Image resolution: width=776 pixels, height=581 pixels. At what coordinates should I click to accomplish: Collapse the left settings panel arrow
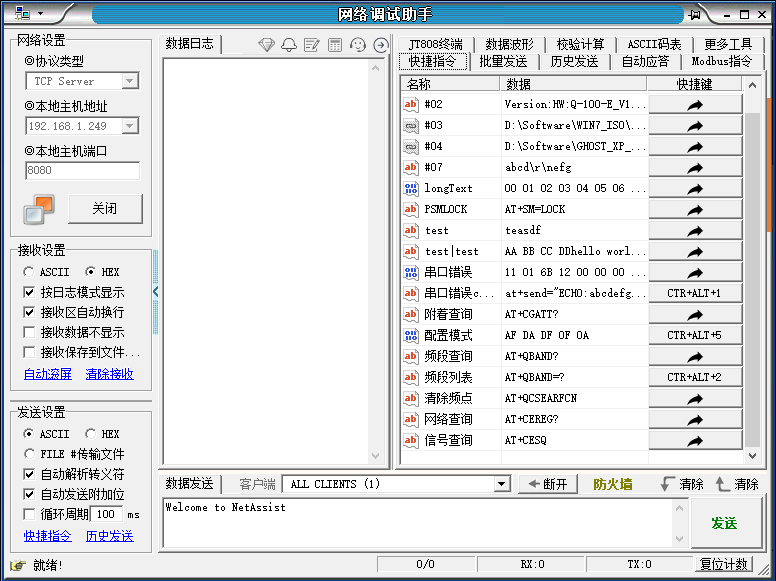[155, 291]
